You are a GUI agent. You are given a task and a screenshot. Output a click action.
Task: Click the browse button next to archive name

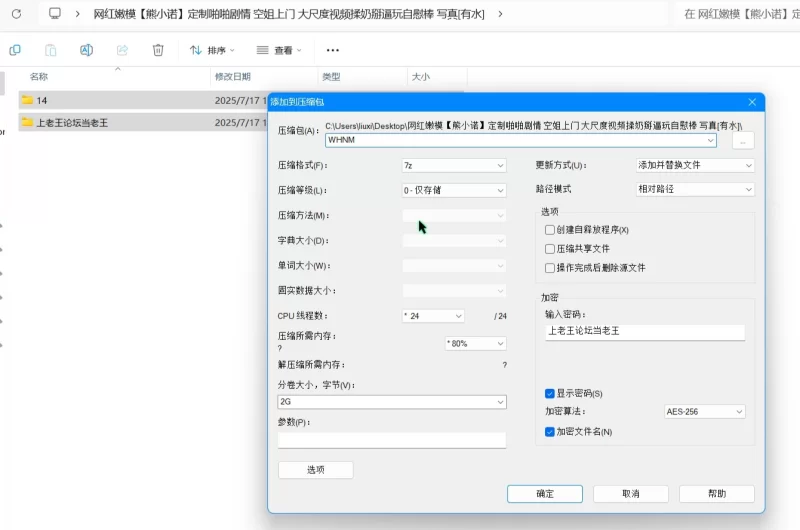(743, 141)
